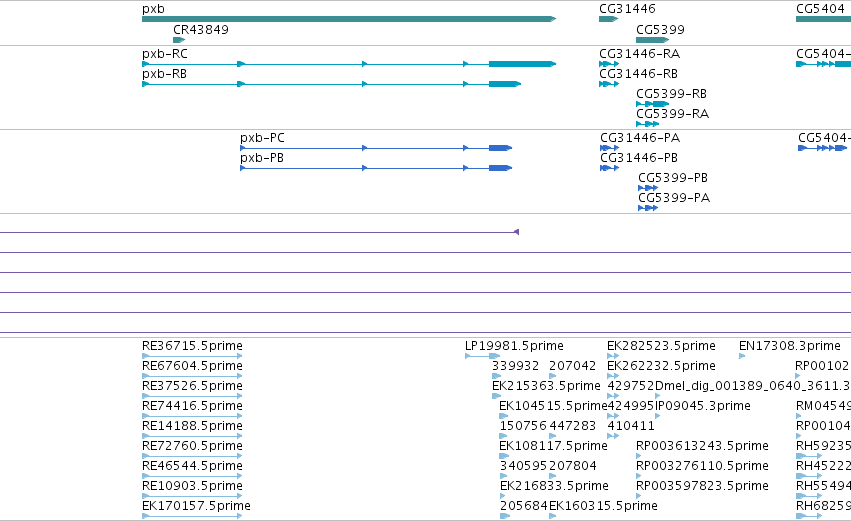
Task: Click the CG5404 gene label
Action: [x=820, y=9]
